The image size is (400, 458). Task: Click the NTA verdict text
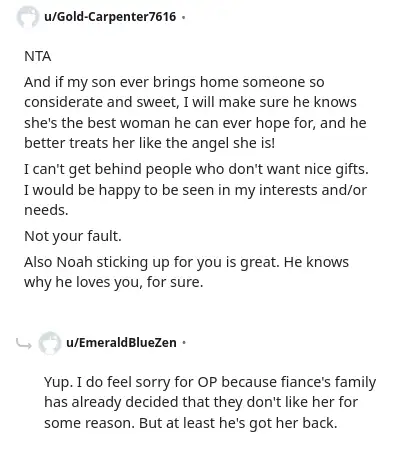click(x=38, y=56)
